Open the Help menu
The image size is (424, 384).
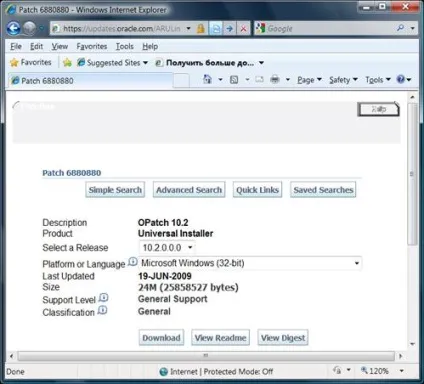pyautogui.click(x=150, y=46)
